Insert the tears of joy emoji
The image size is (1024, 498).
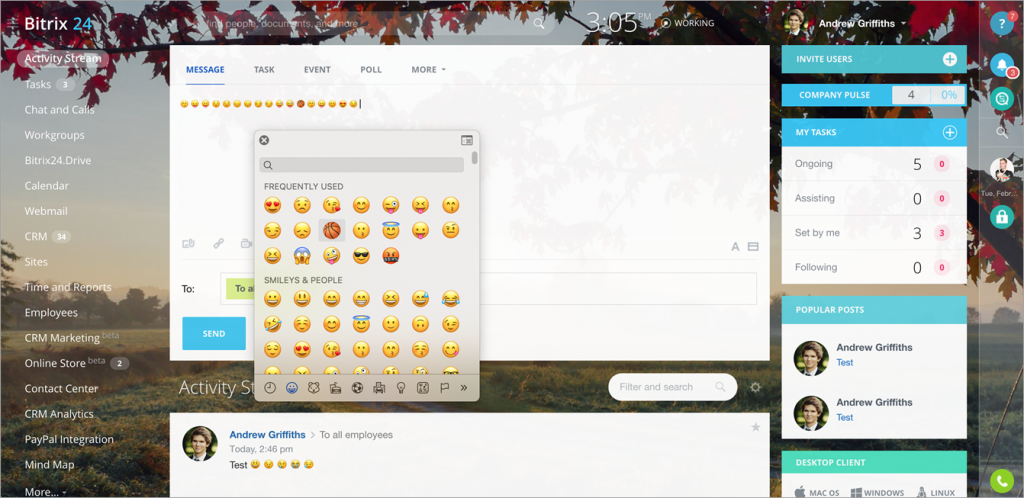(450, 298)
